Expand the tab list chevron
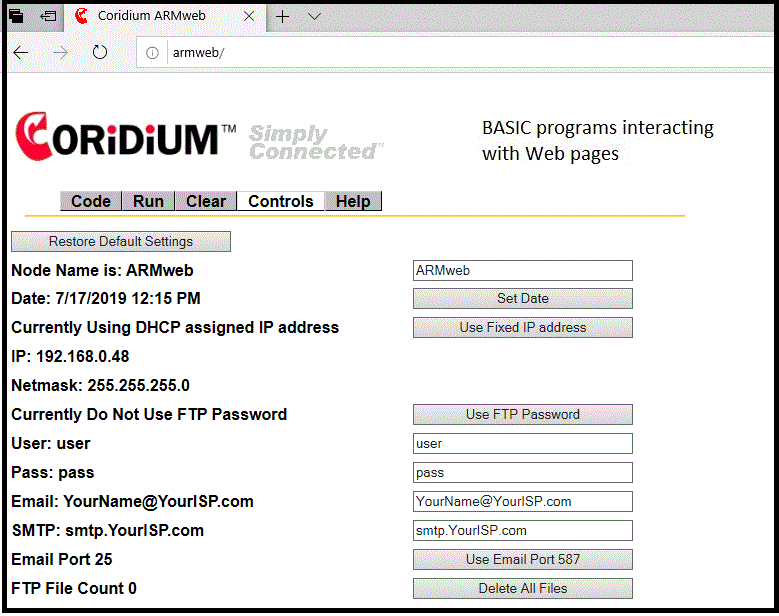 (314, 16)
